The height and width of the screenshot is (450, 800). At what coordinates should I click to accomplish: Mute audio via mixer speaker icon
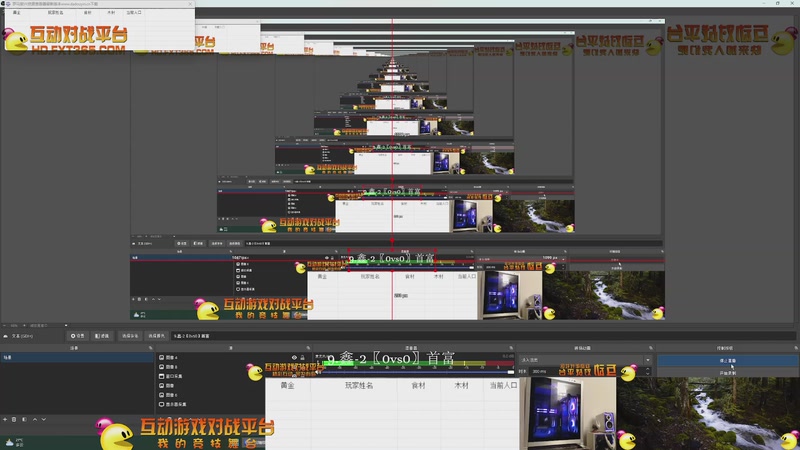317,372
